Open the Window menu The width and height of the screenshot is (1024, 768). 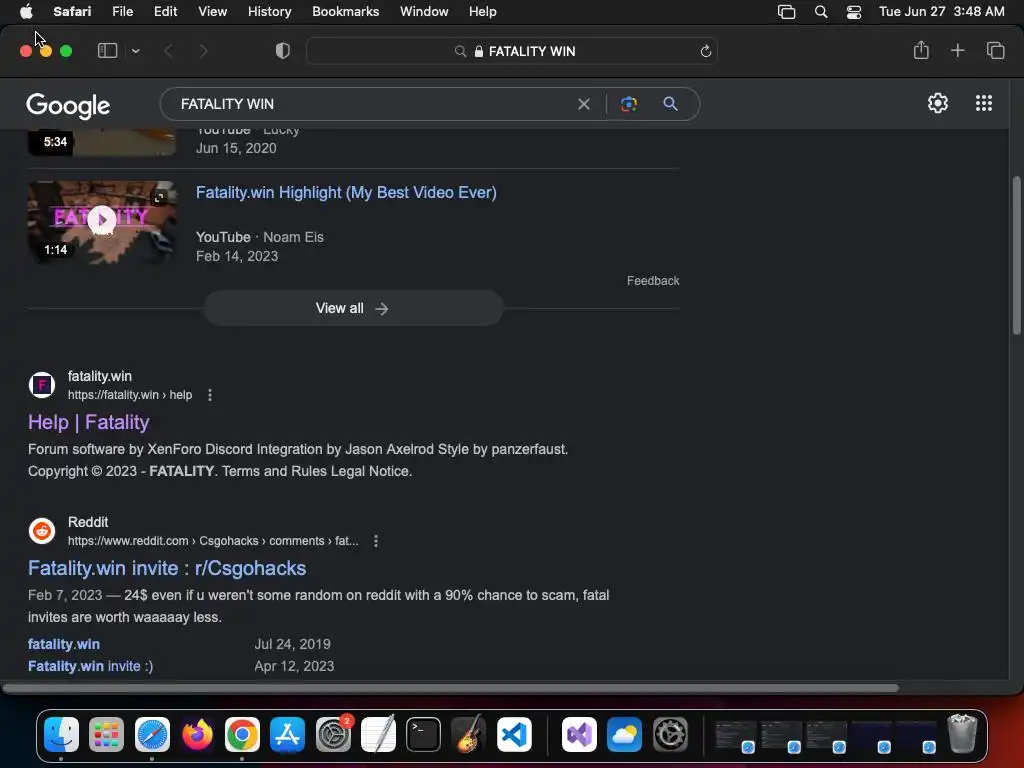pos(424,11)
